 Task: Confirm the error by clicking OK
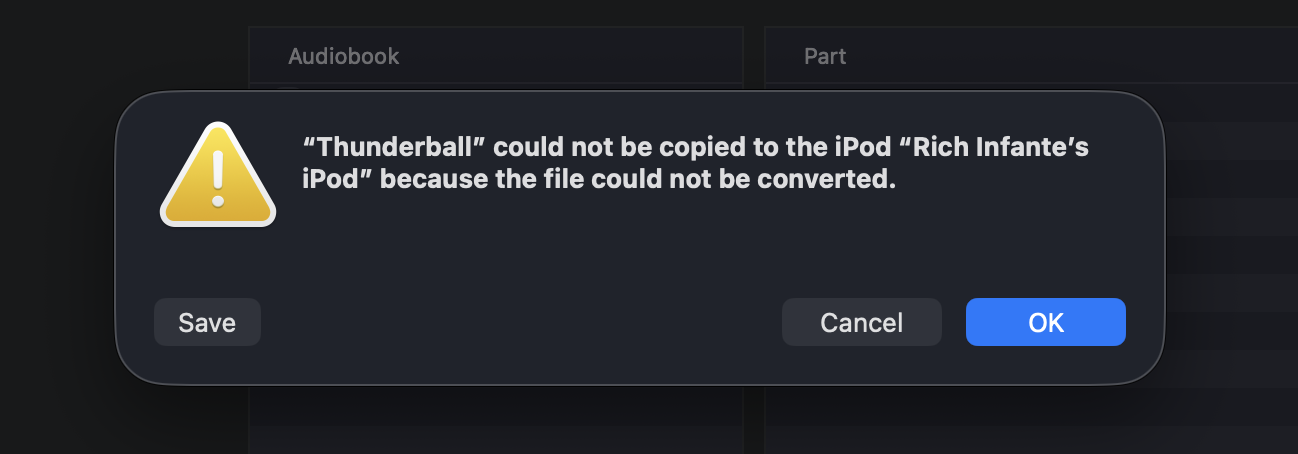1045,322
